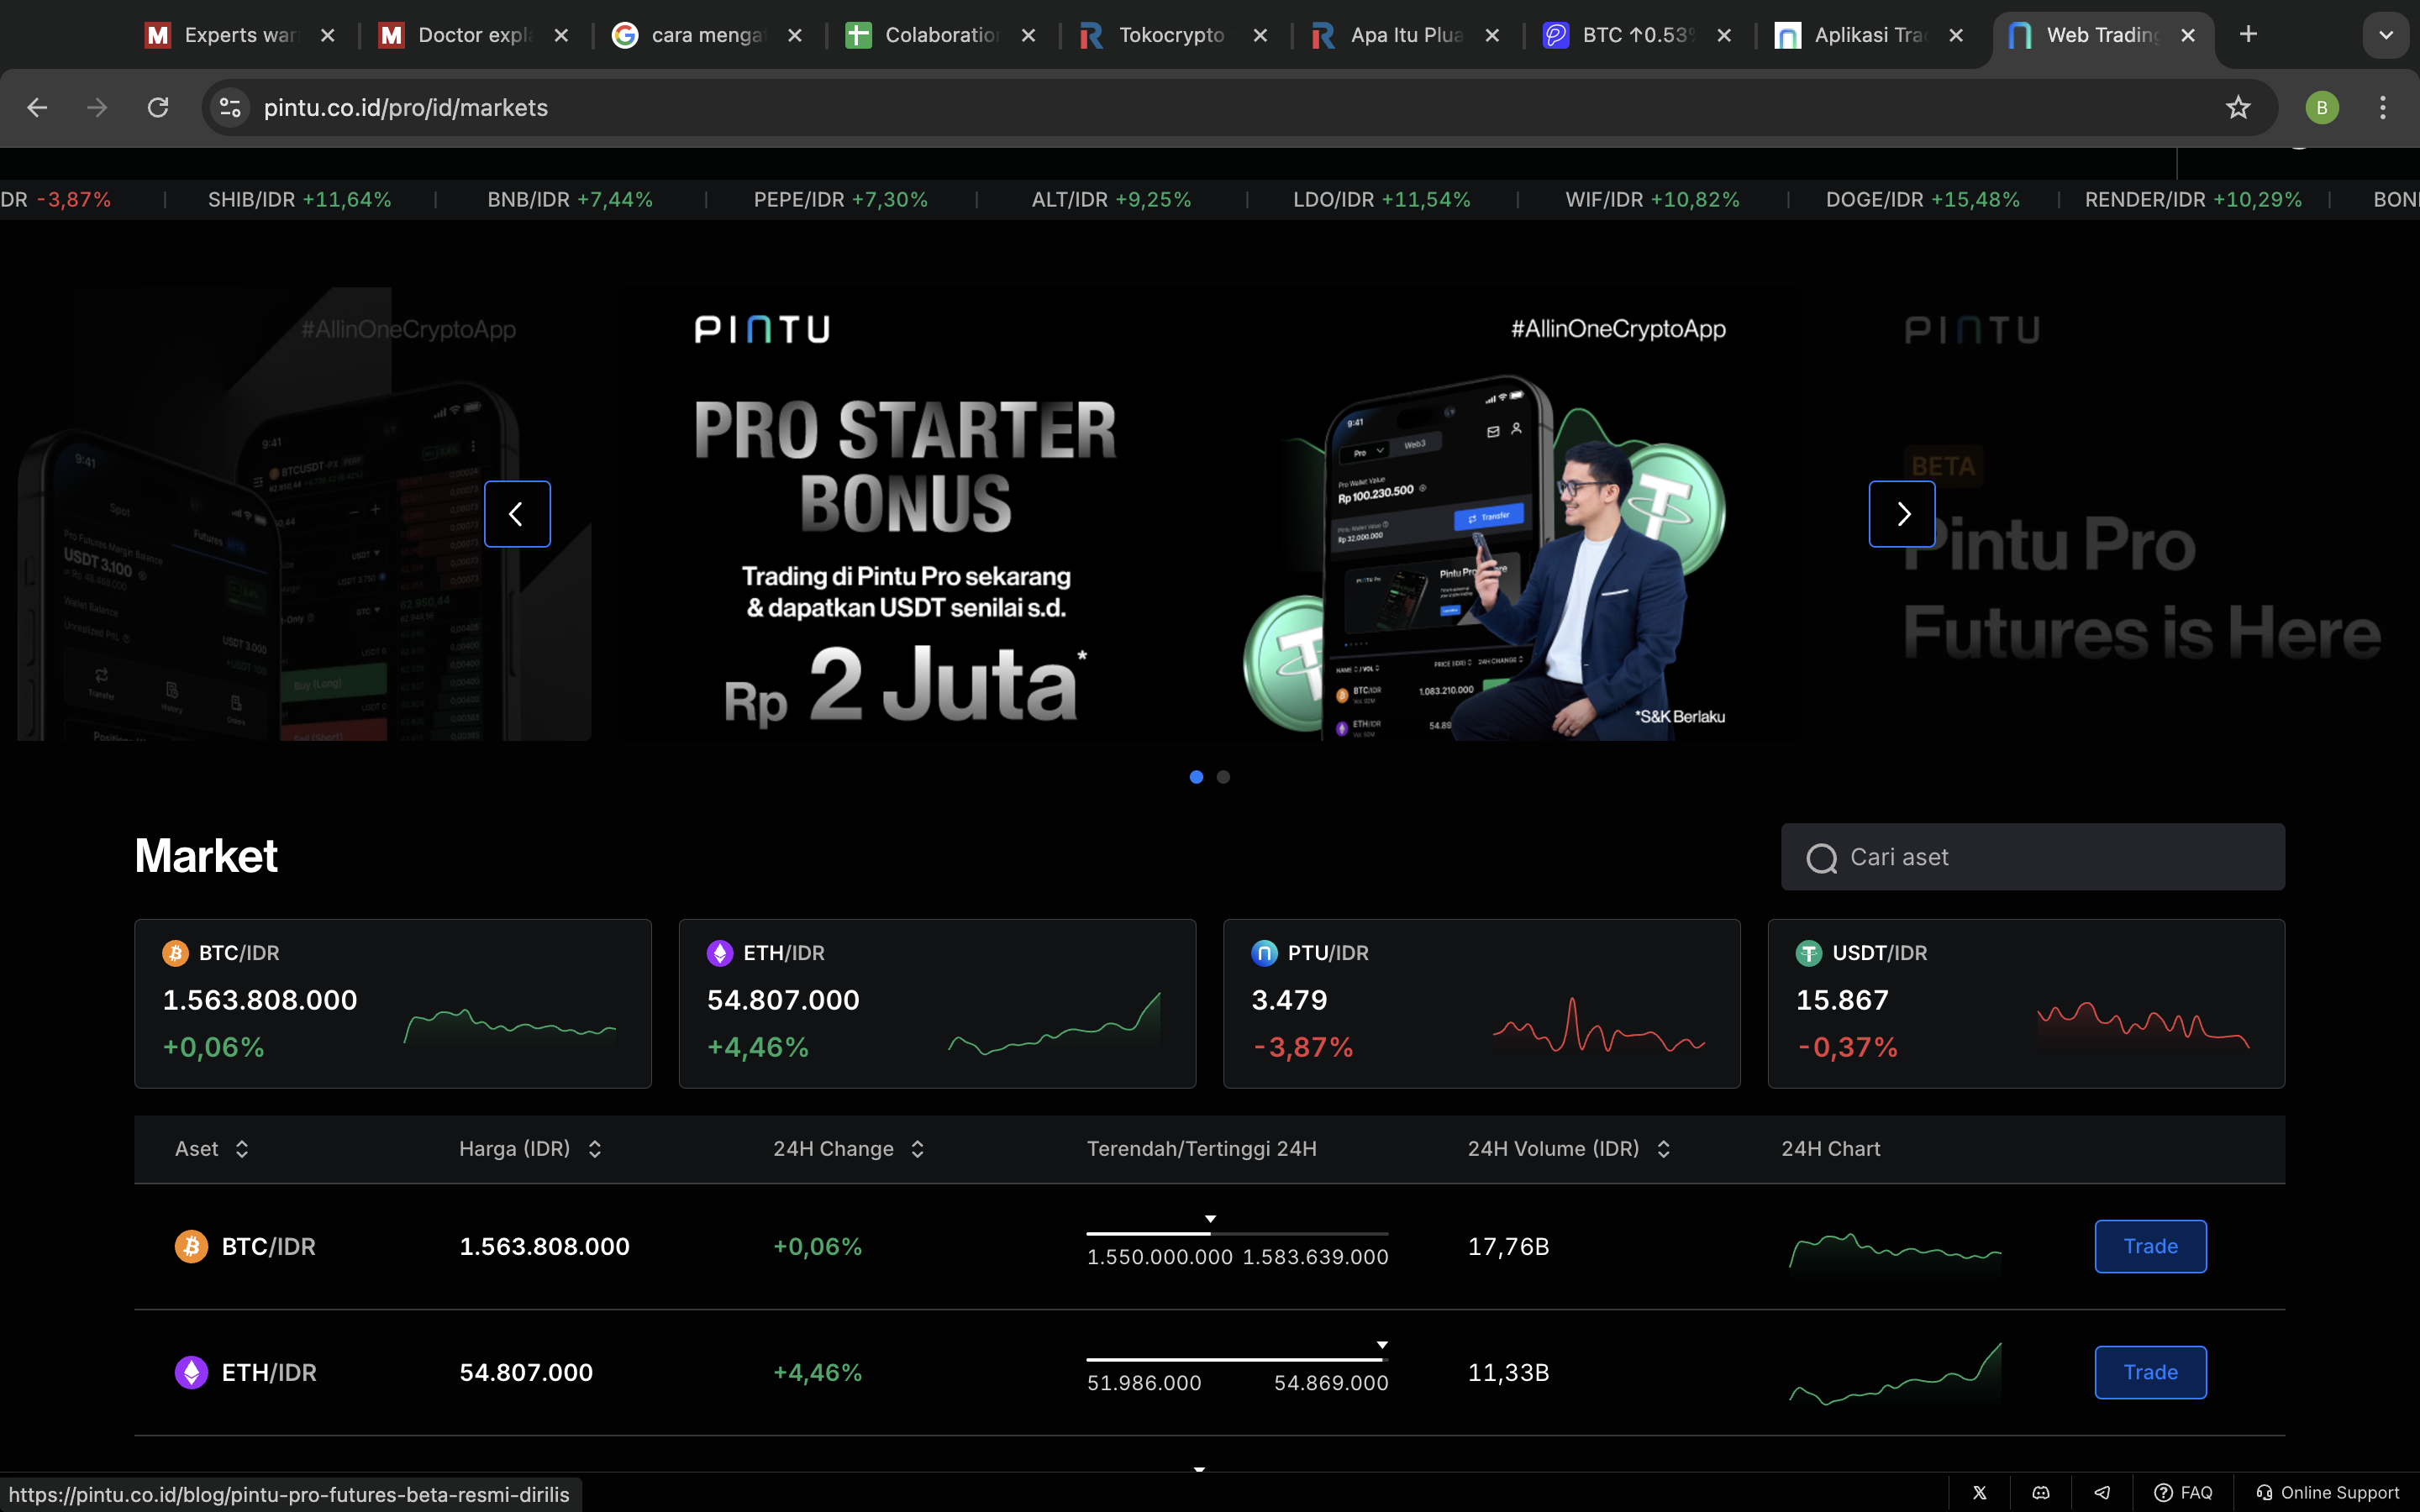Screen dimensions: 2420x1512
Task: Click the 24H Change sort chevron
Action: coord(918,1148)
